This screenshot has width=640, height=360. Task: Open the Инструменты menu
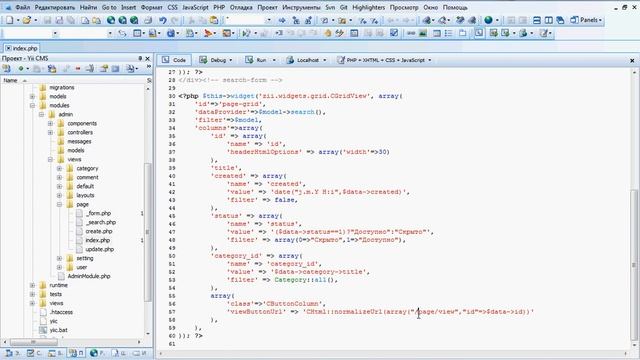[x=301, y=7]
